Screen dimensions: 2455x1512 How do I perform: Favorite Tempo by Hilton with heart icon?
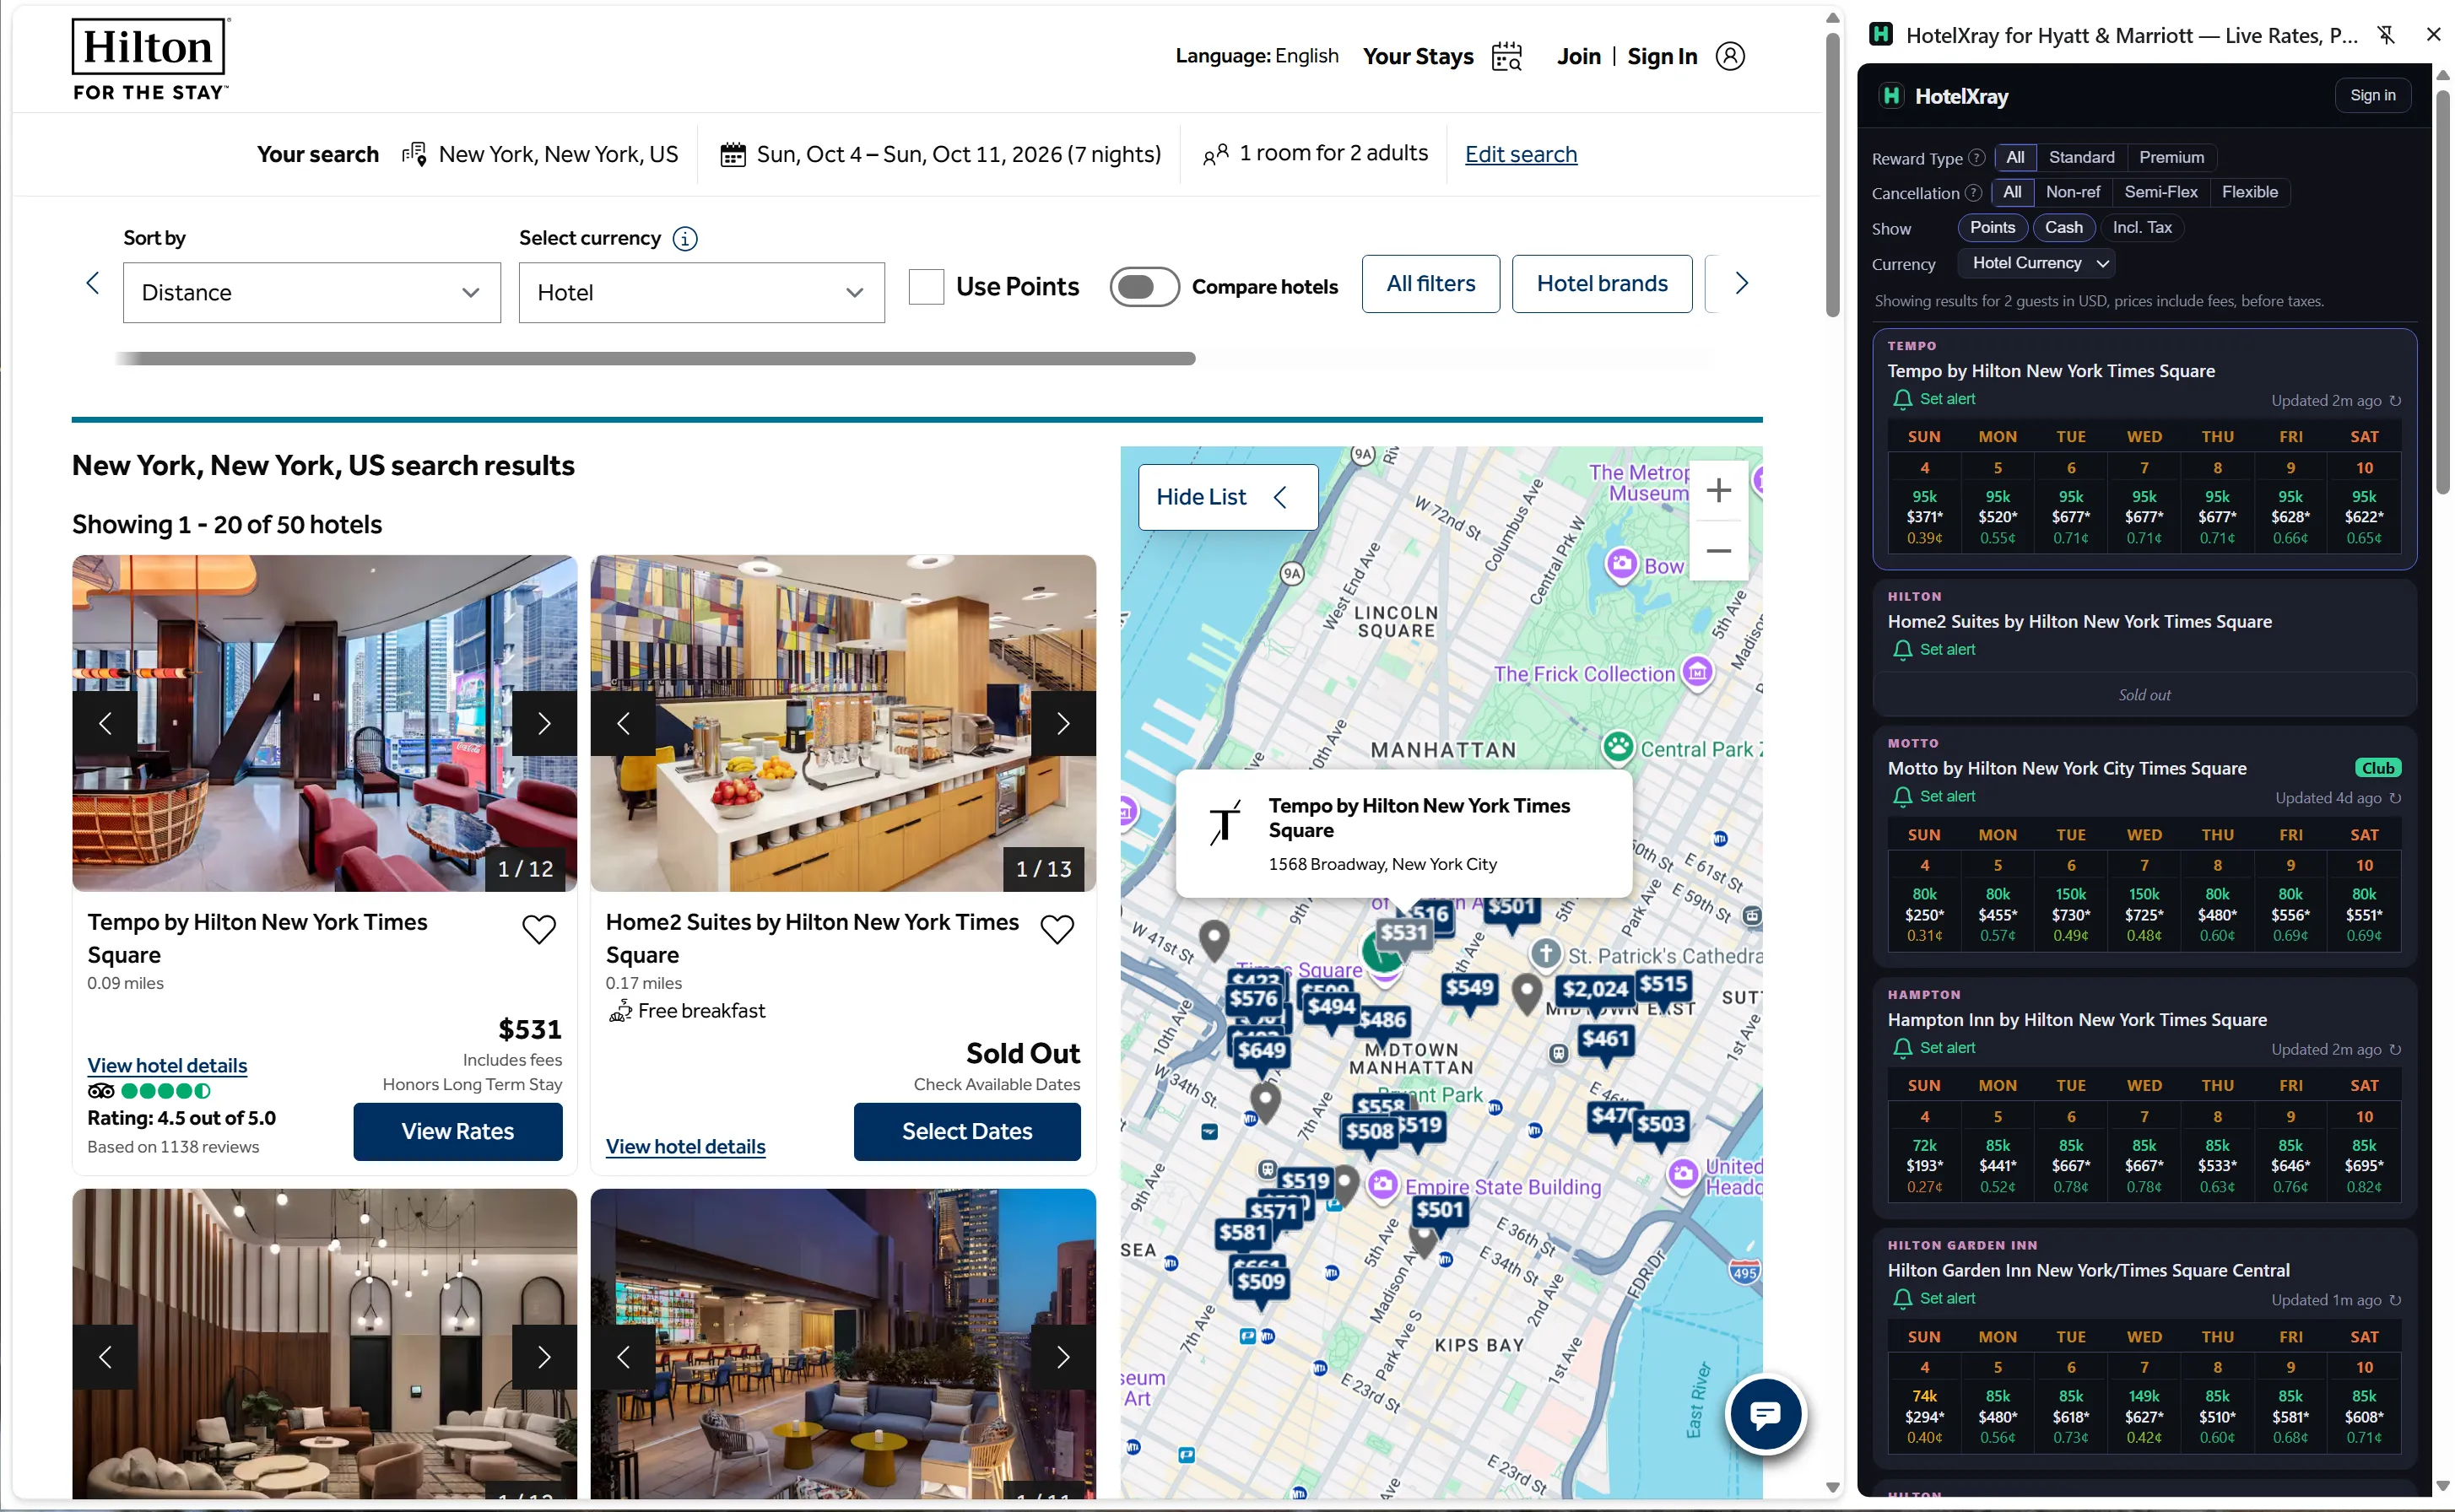click(539, 929)
